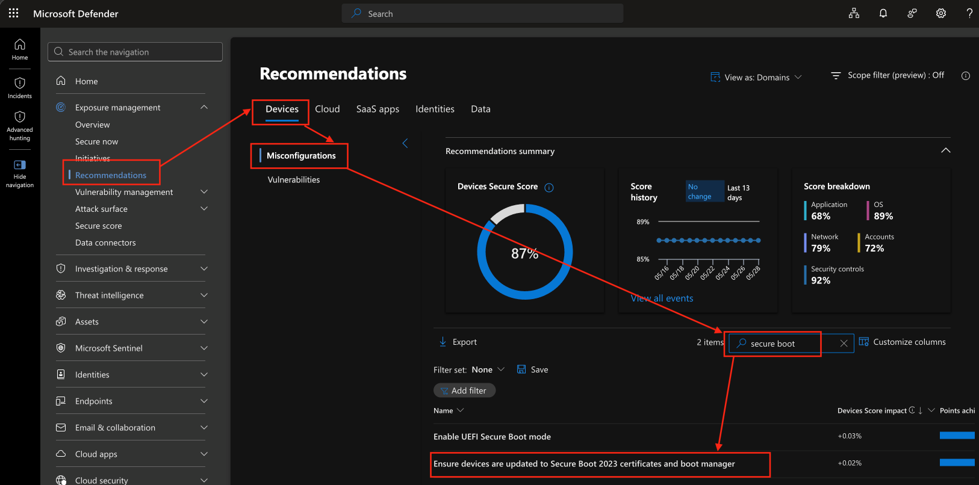Sort by Devices Score impact column
The height and width of the screenshot is (485, 979).
pos(871,410)
